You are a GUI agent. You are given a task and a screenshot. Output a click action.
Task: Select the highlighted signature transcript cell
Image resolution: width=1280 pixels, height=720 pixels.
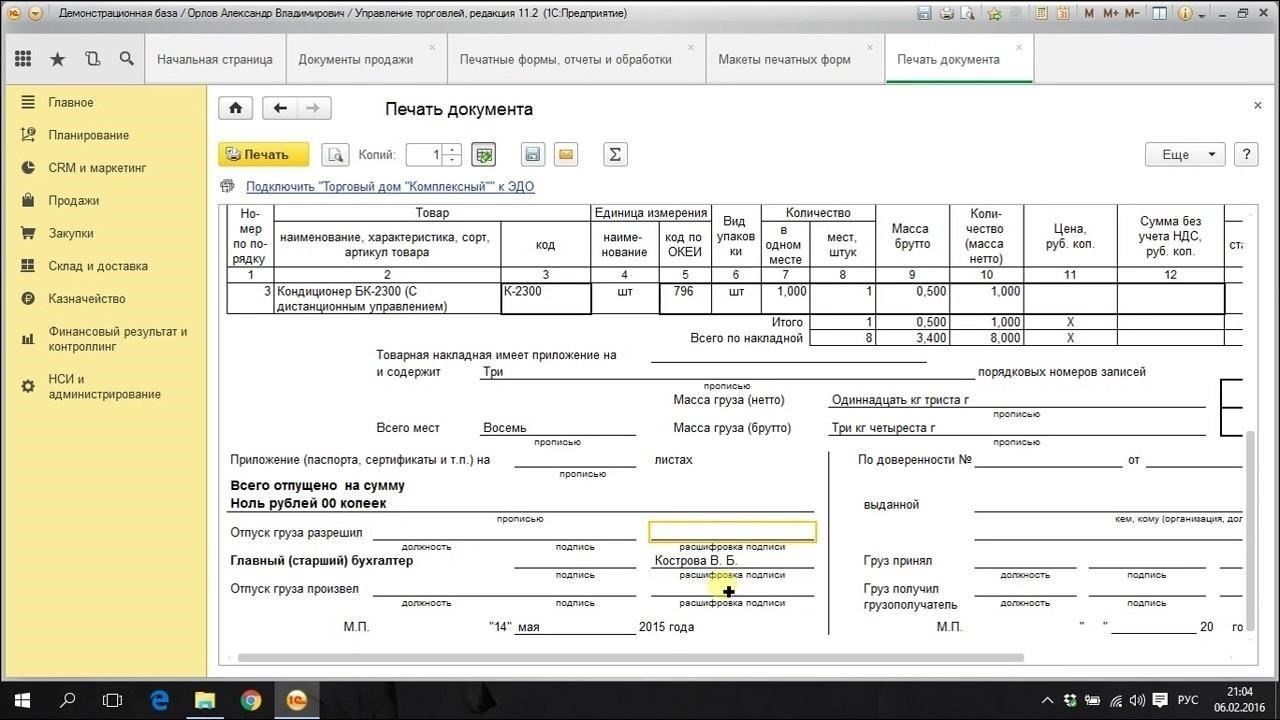(x=732, y=532)
